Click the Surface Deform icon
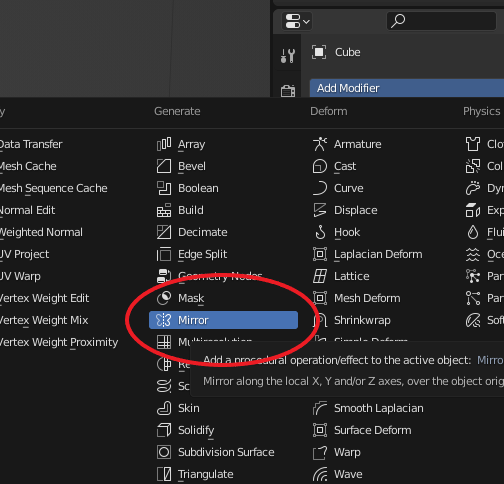 (320, 430)
